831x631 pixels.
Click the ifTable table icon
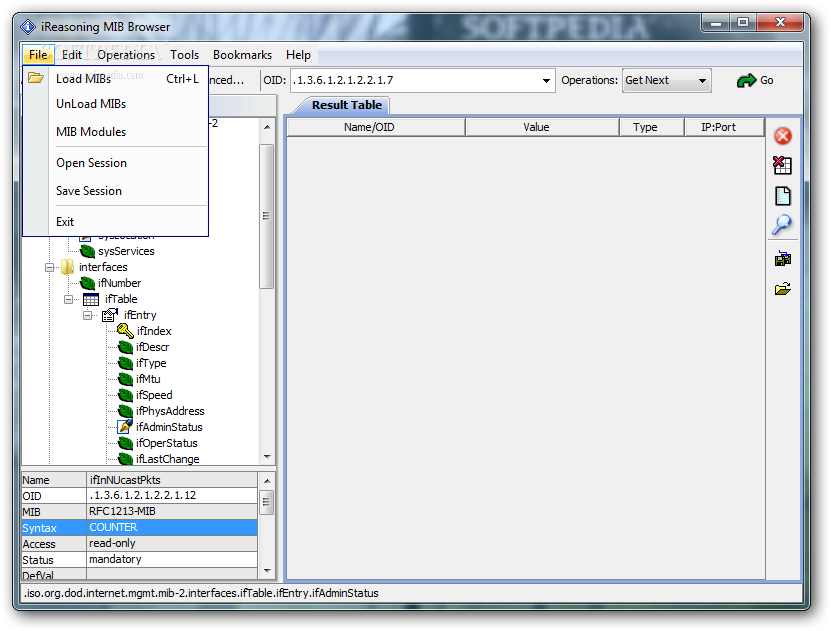pos(91,299)
